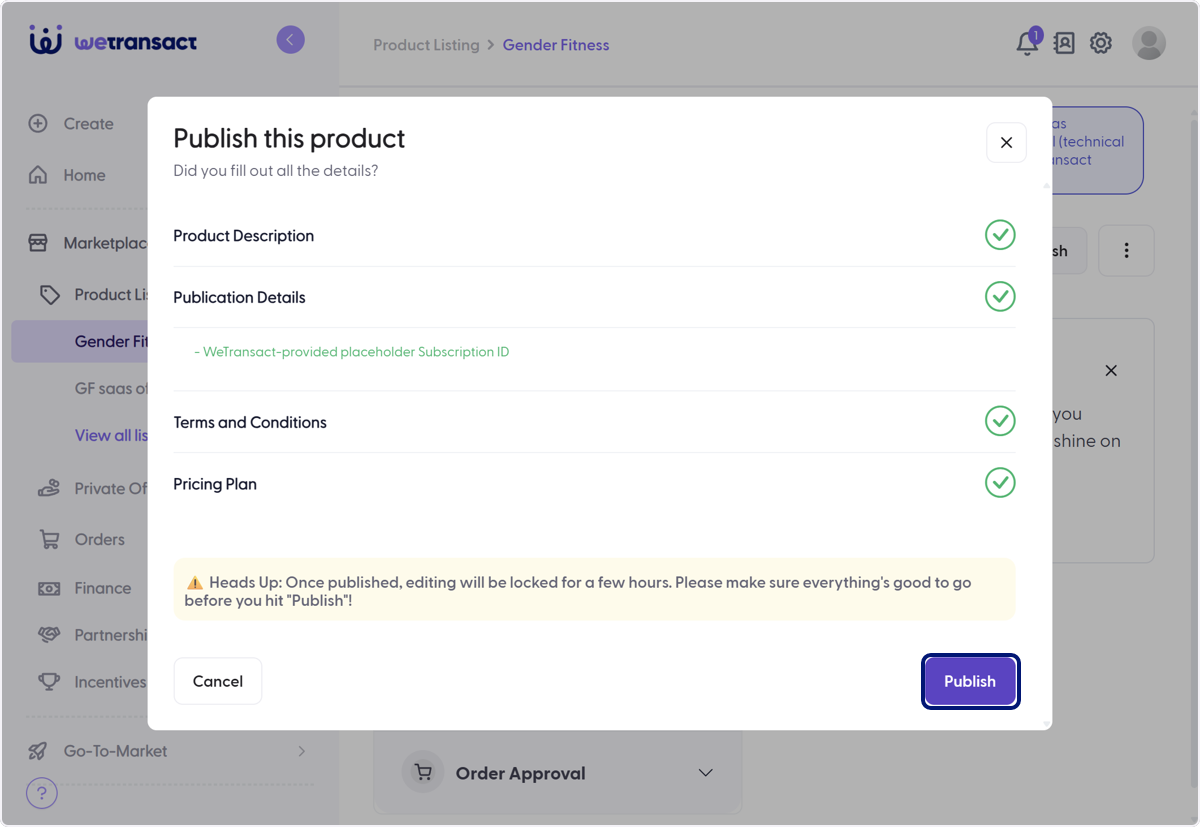Click the WeTransact-provided placeholder Subscription ID note
Viewport: 1200px width, 827px height.
[352, 352]
